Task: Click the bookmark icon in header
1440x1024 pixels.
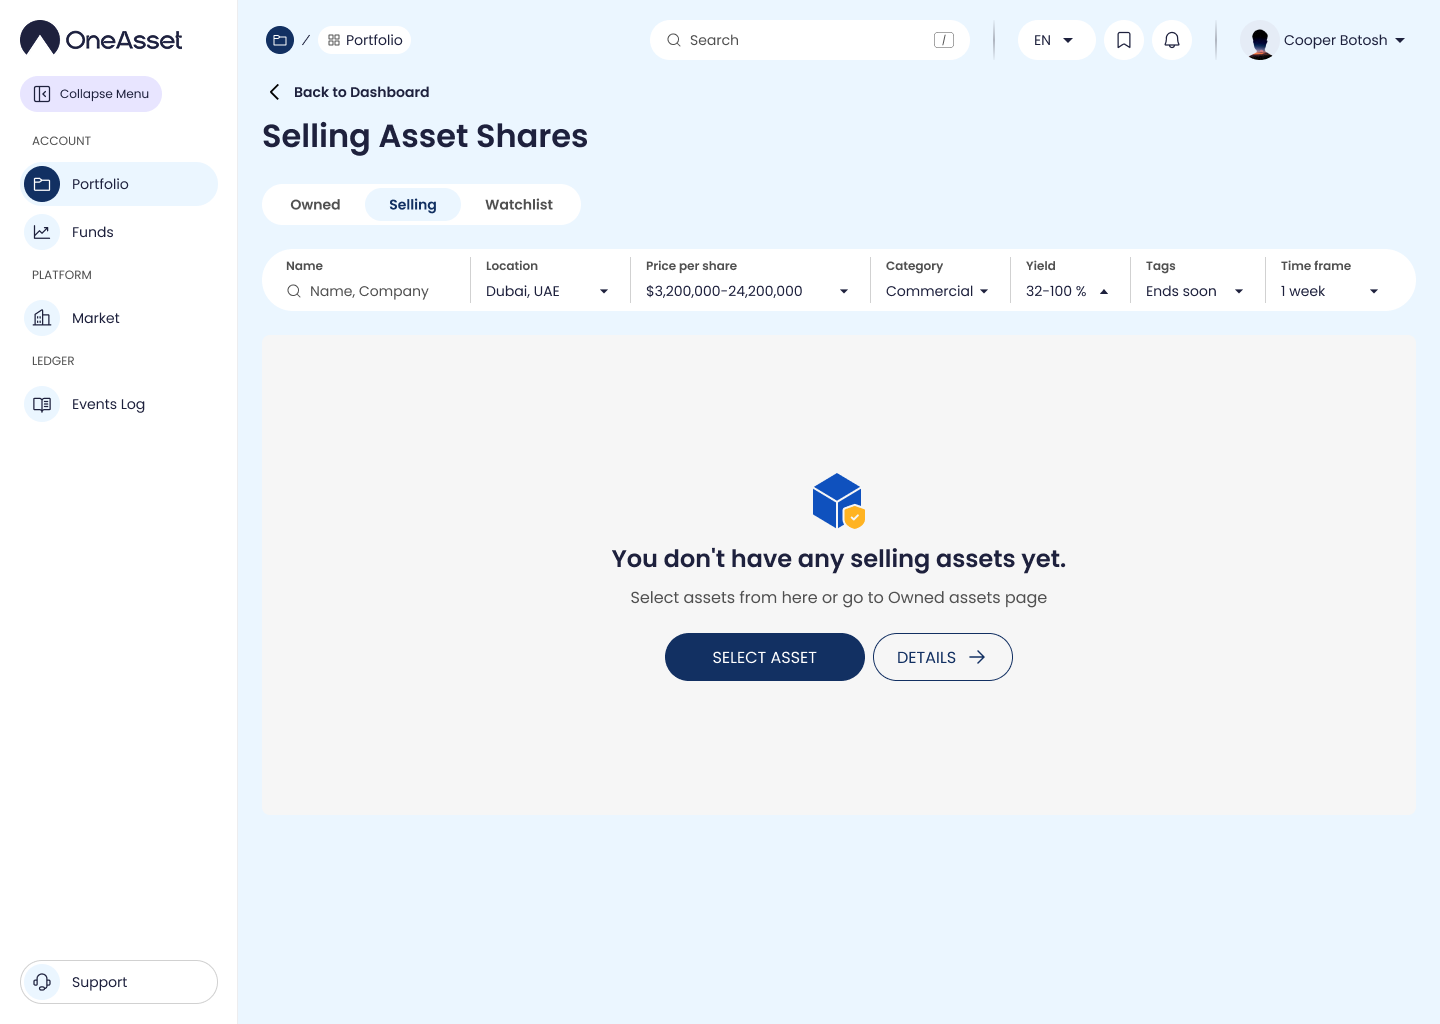Action: tap(1124, 40)
